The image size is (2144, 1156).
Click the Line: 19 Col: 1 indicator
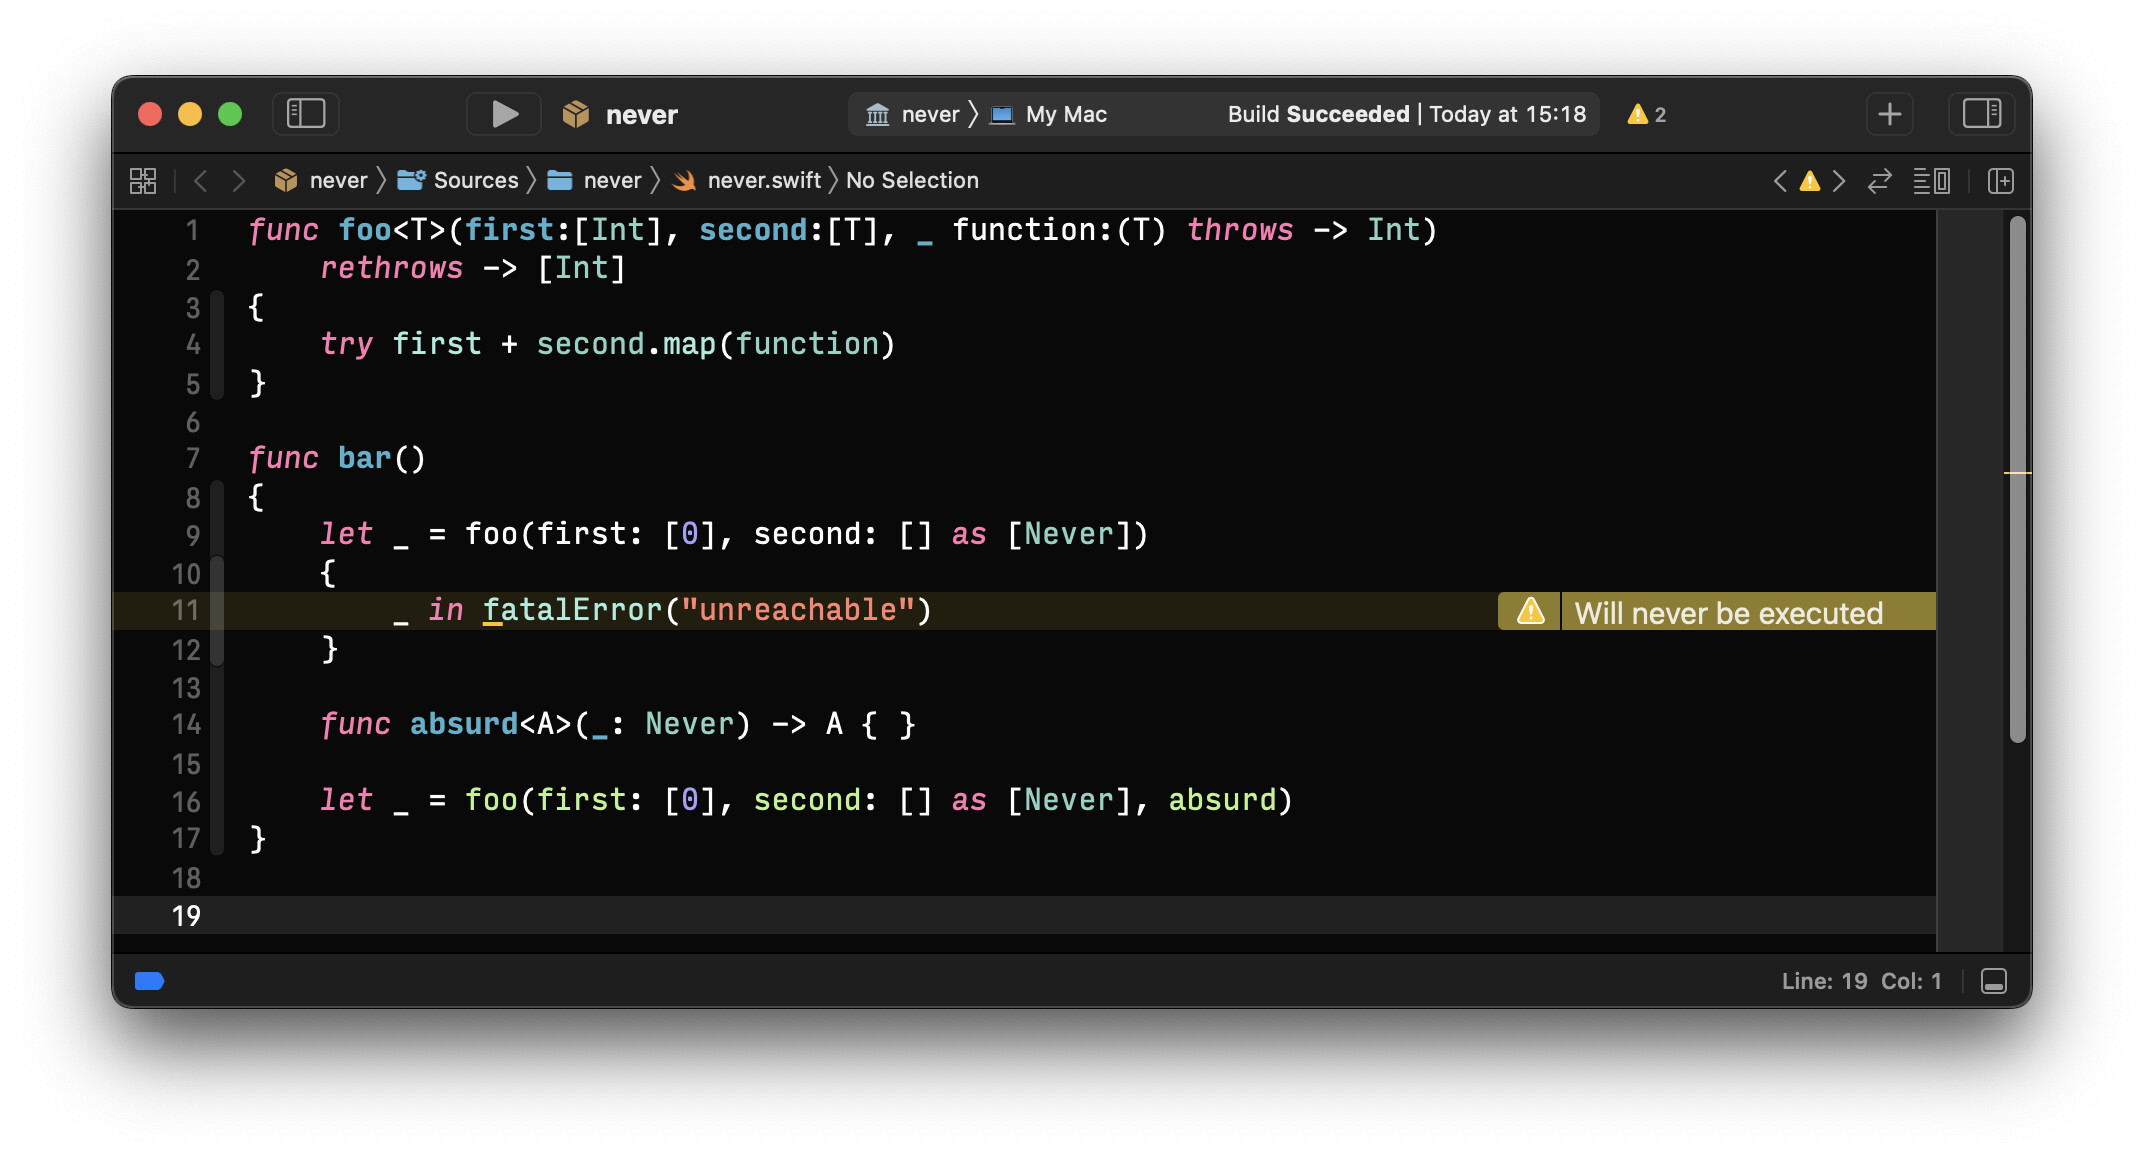coord(1861,981)
